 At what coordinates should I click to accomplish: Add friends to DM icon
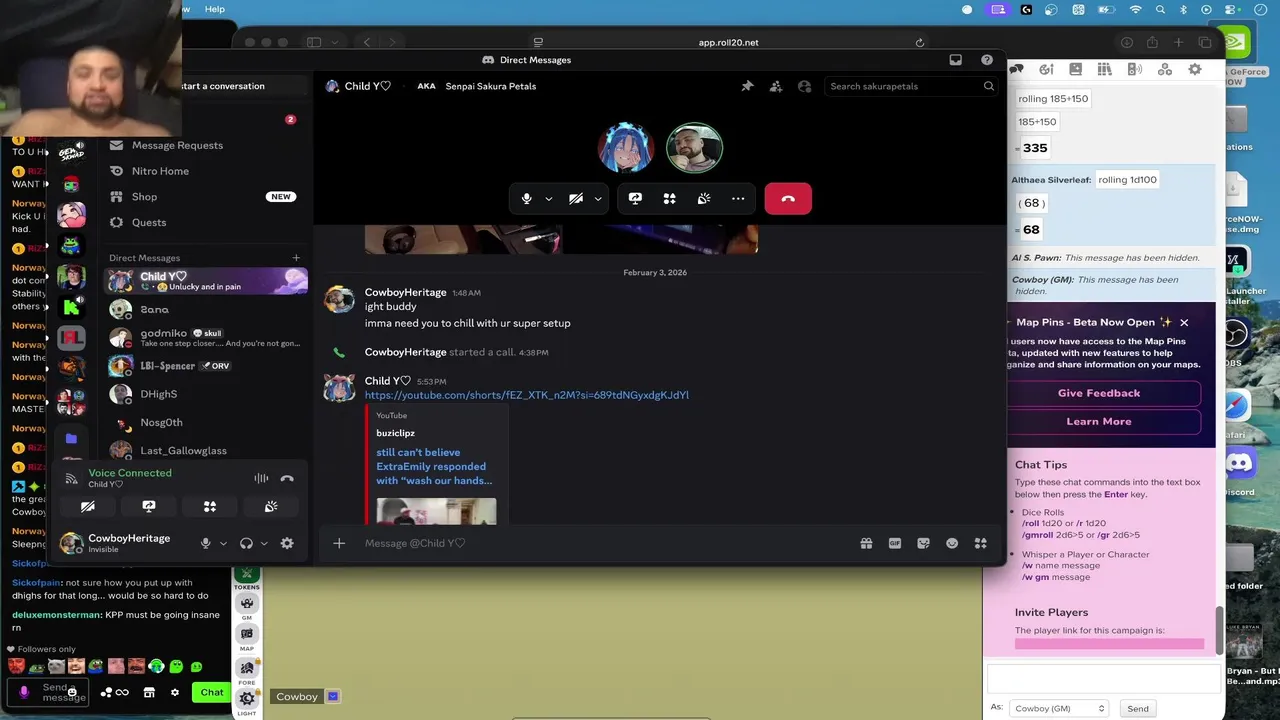(x=776, y=86)
